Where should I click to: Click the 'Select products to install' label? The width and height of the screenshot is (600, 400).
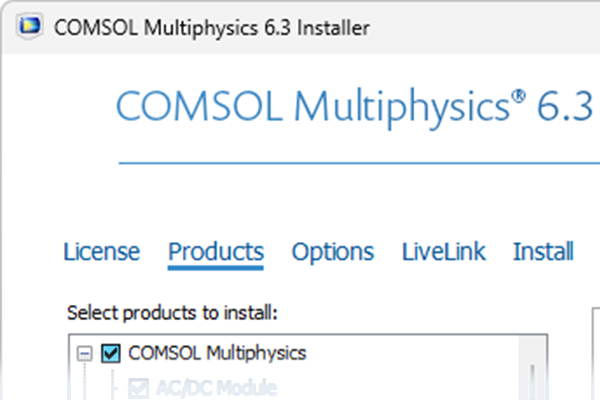171,313
